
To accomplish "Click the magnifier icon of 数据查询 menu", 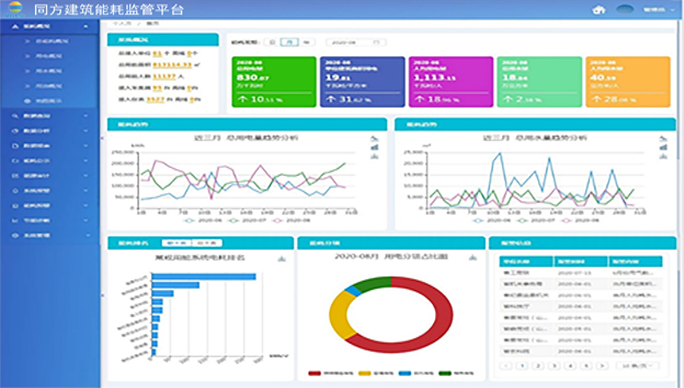I will pos(15,116).
